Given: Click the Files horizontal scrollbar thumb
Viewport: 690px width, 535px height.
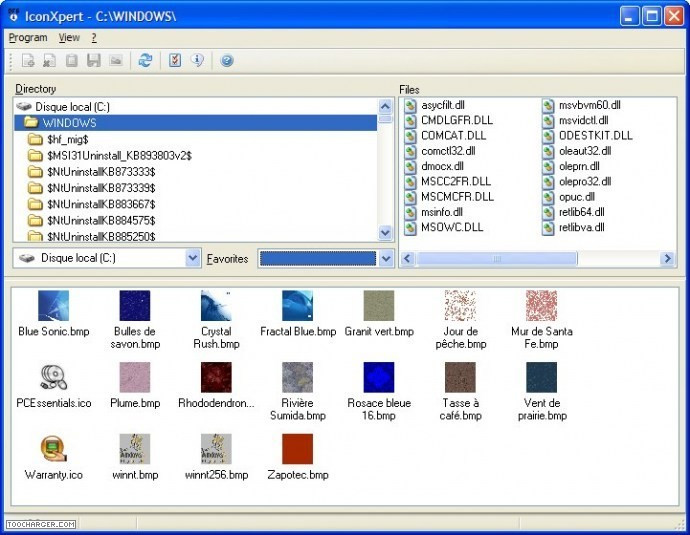Looking at the screenshot, I should pyautogui.click(x=496, y=258).
